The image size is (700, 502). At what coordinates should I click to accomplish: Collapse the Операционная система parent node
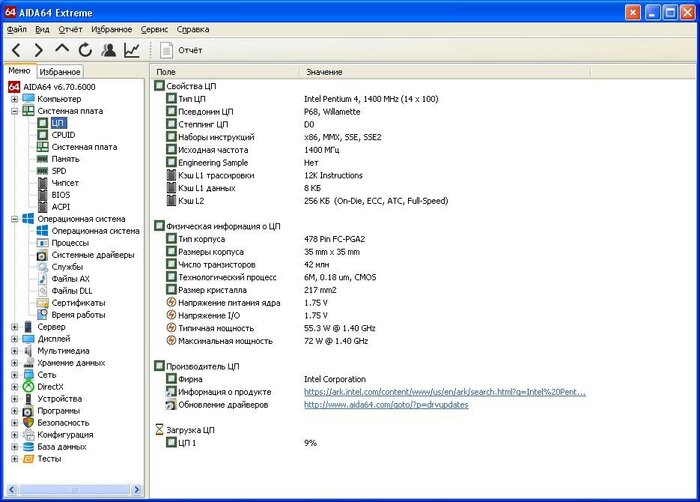coord(14,218)
